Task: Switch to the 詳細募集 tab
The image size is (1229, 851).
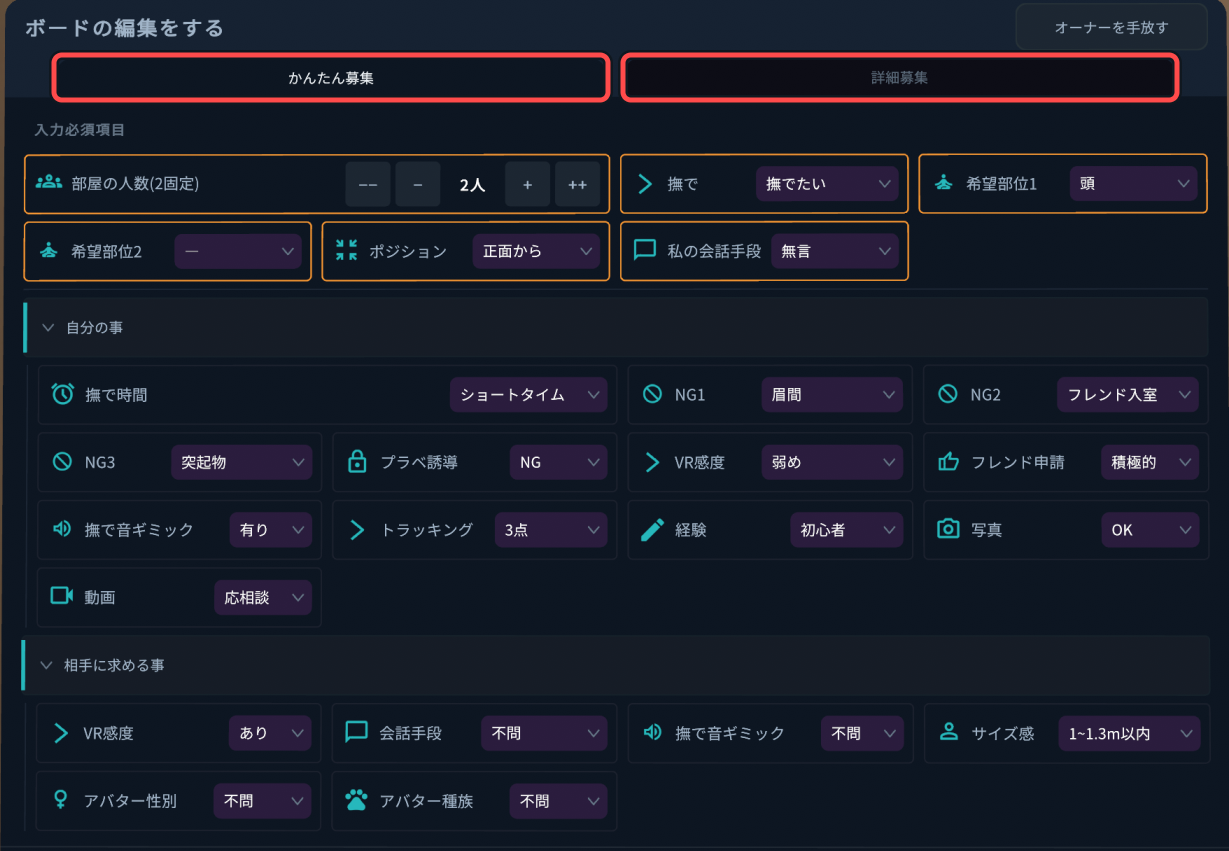Action: click(x=899, y=77)
